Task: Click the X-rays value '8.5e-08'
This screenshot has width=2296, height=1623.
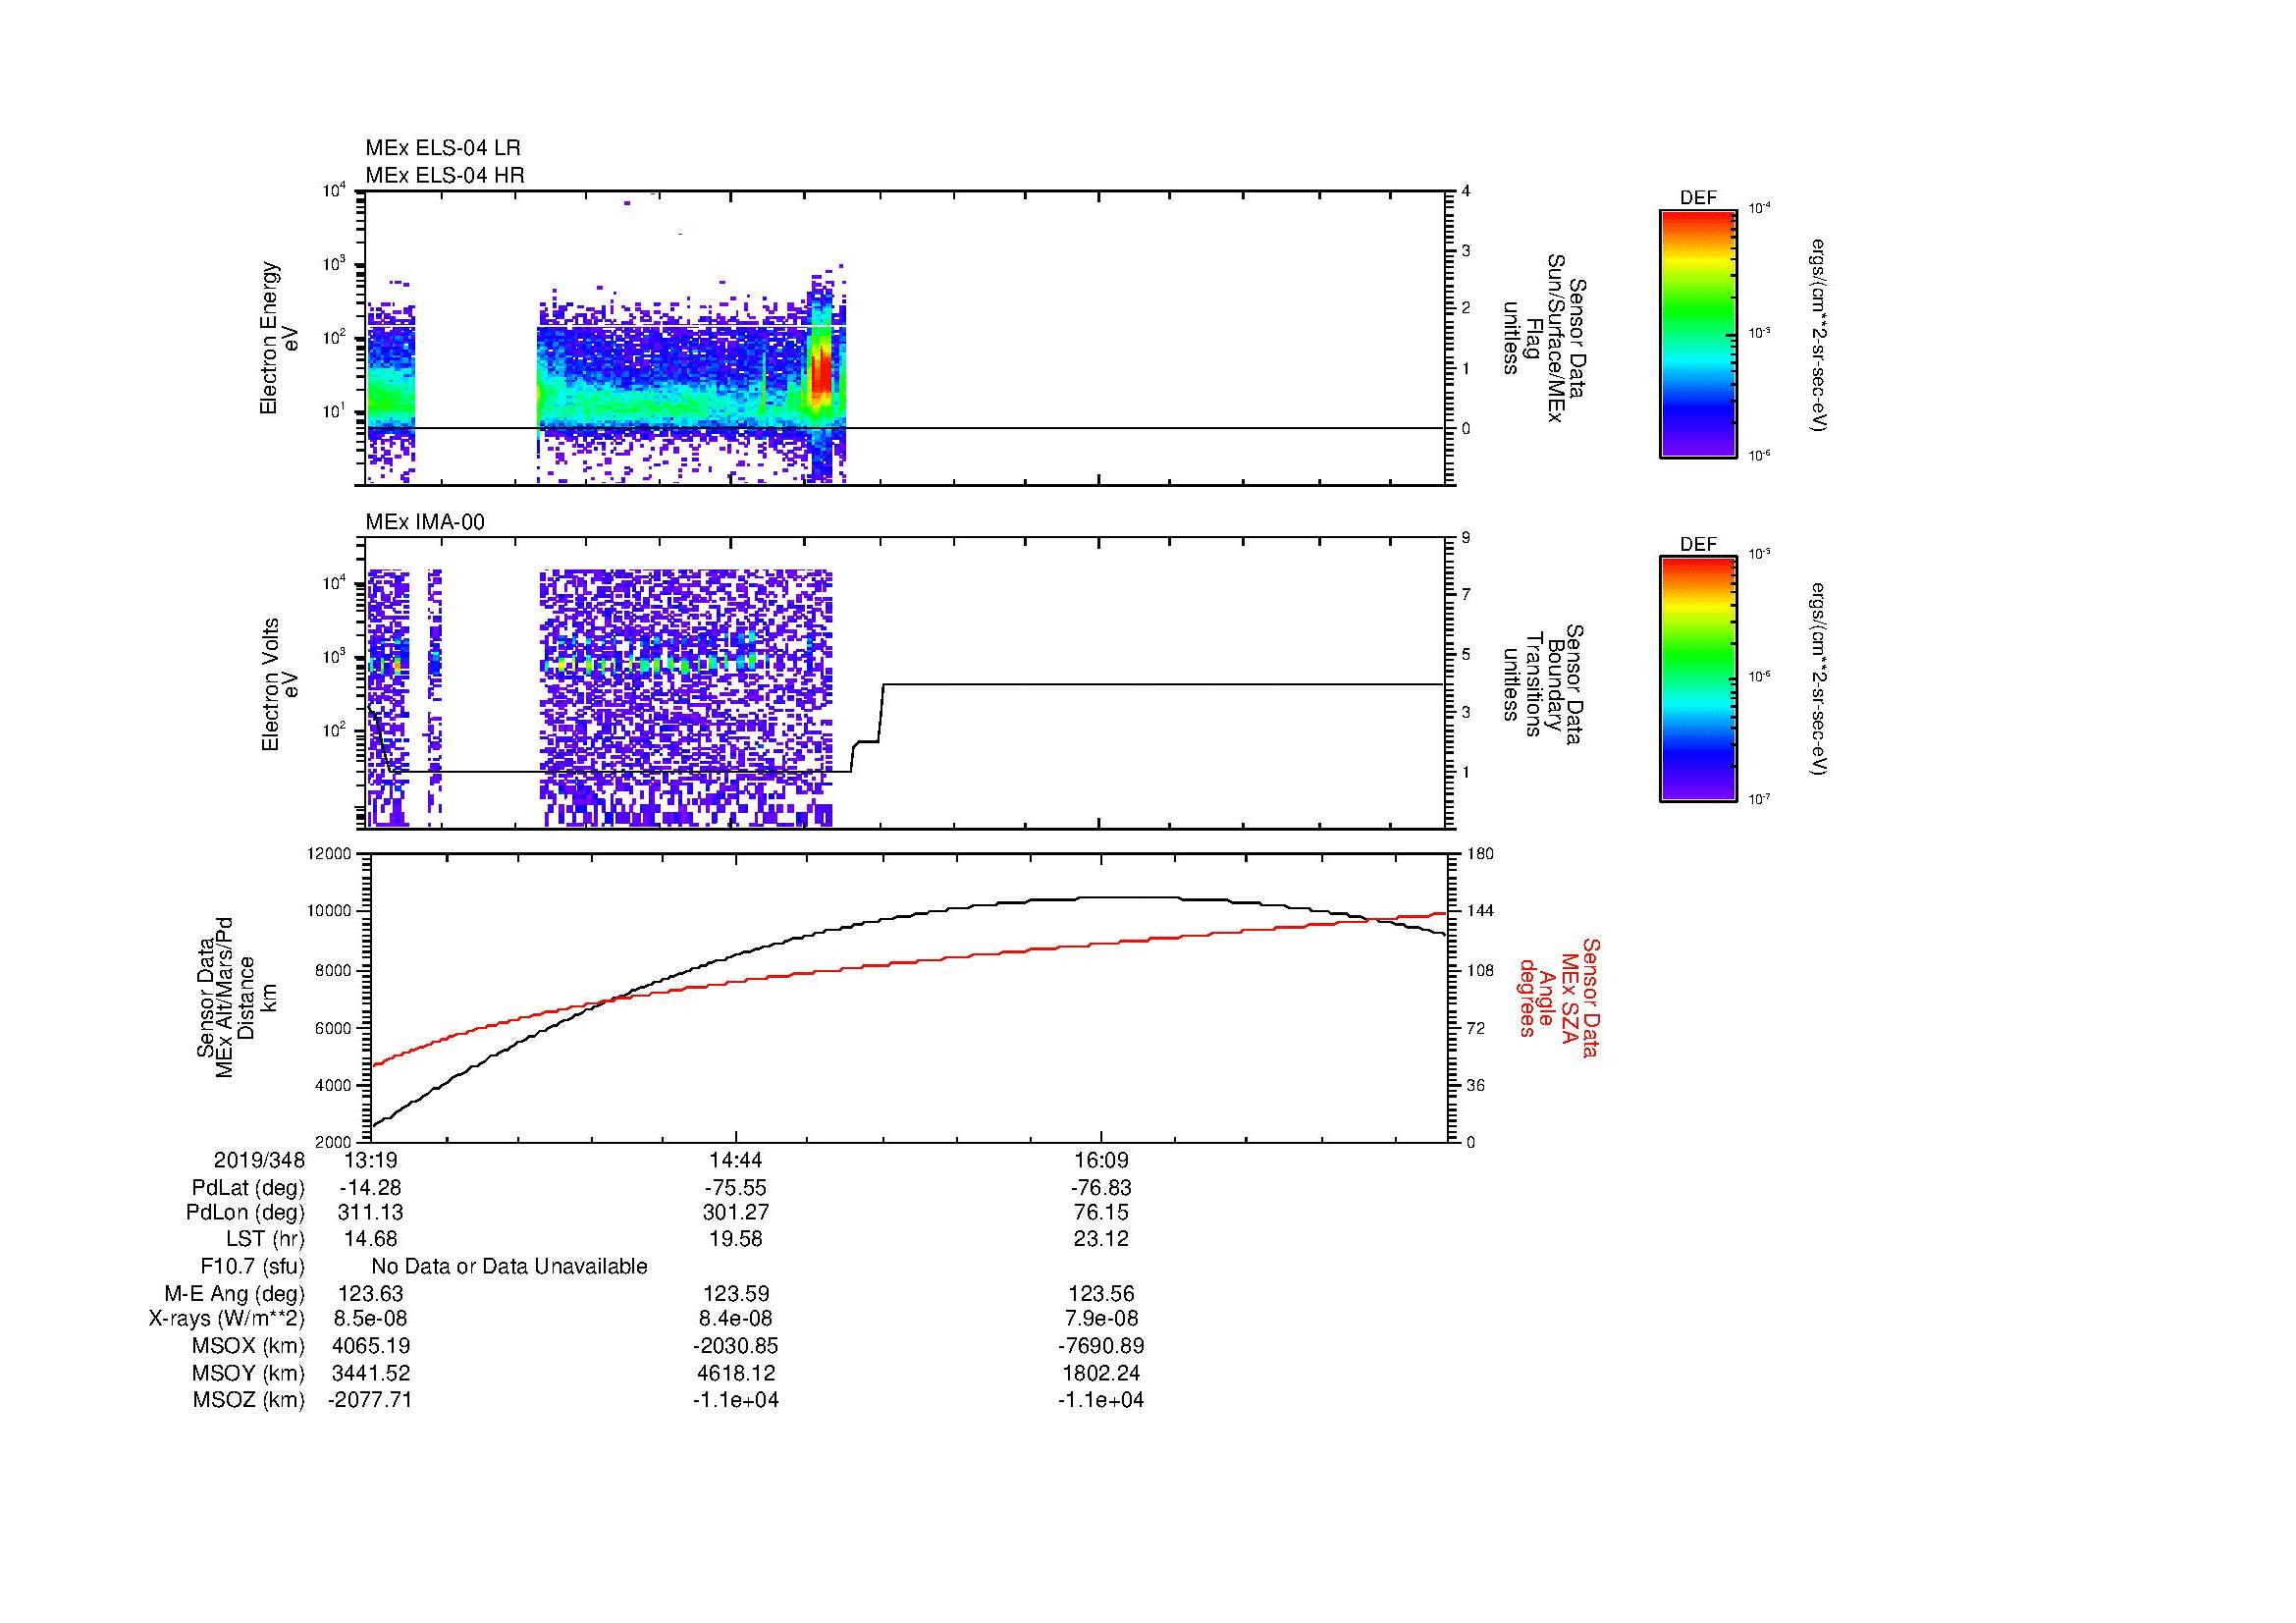Action: pyautogui.click(x=370, y=1319)
